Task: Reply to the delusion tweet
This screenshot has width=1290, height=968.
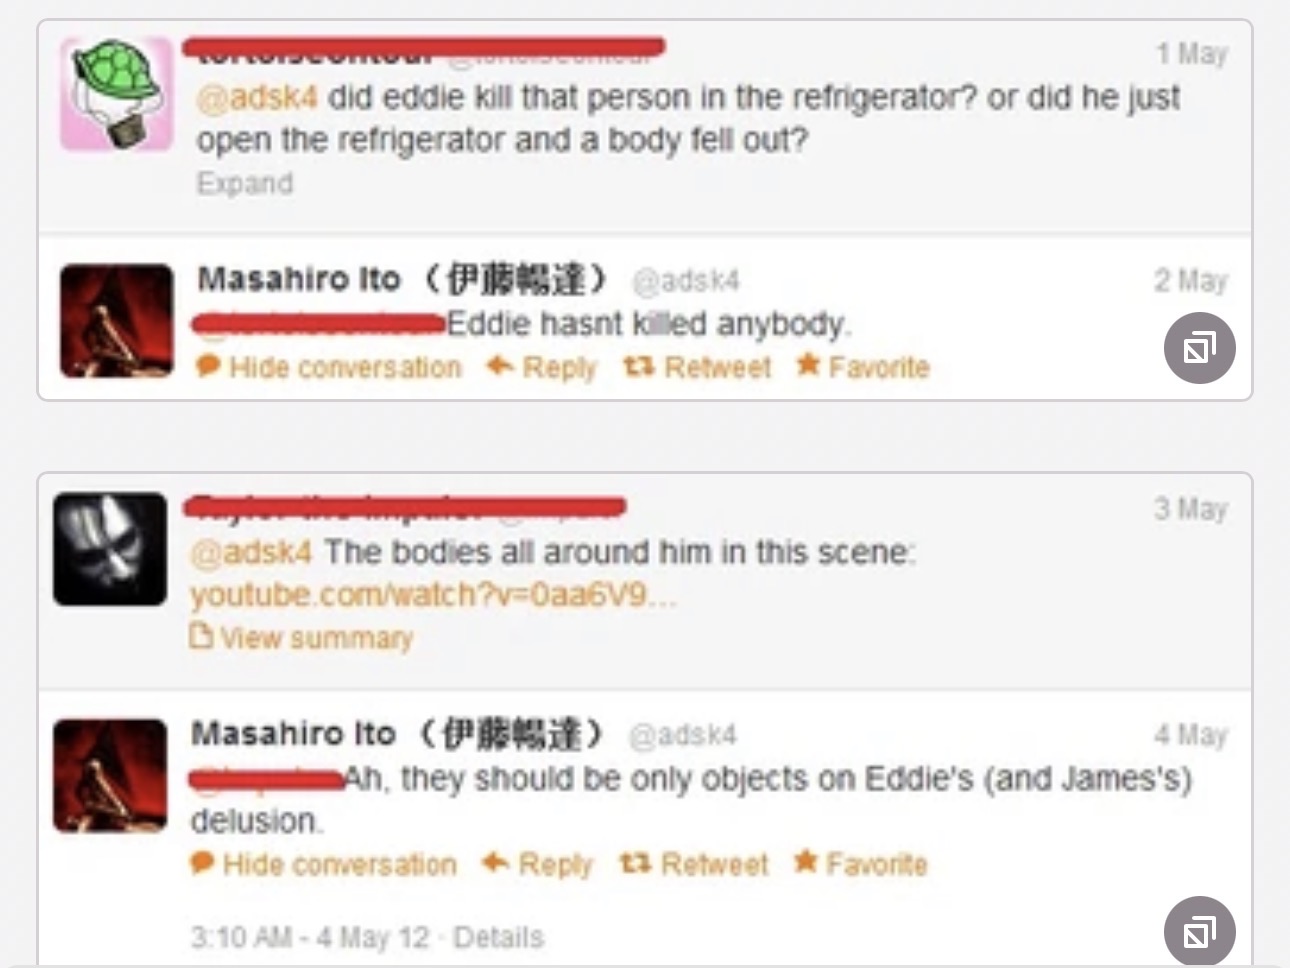Action: pos(537,863)
